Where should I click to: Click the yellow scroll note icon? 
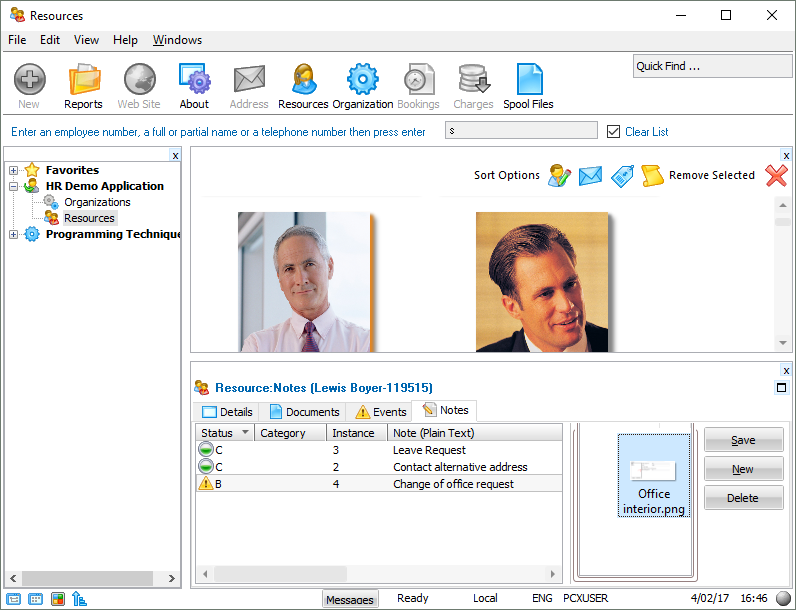(652, 176)
